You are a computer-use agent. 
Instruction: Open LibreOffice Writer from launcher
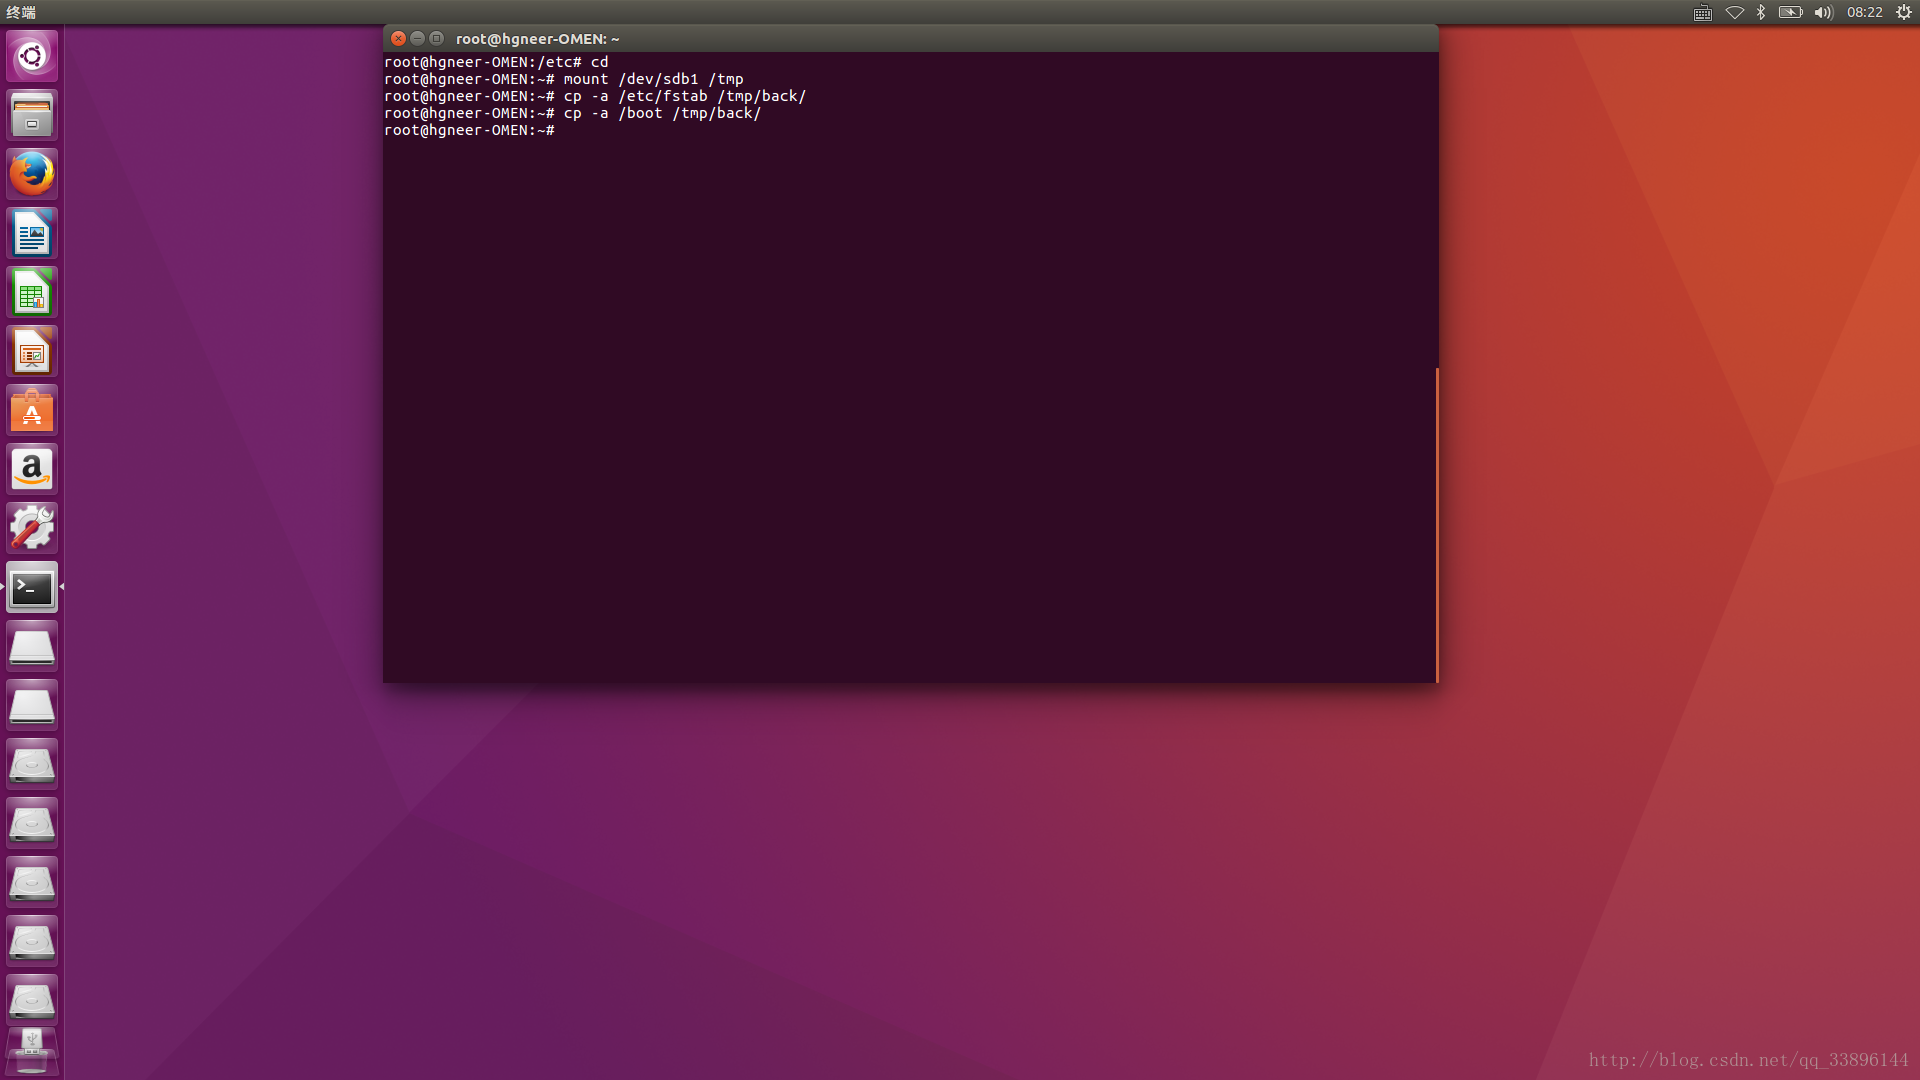(32, 233)
